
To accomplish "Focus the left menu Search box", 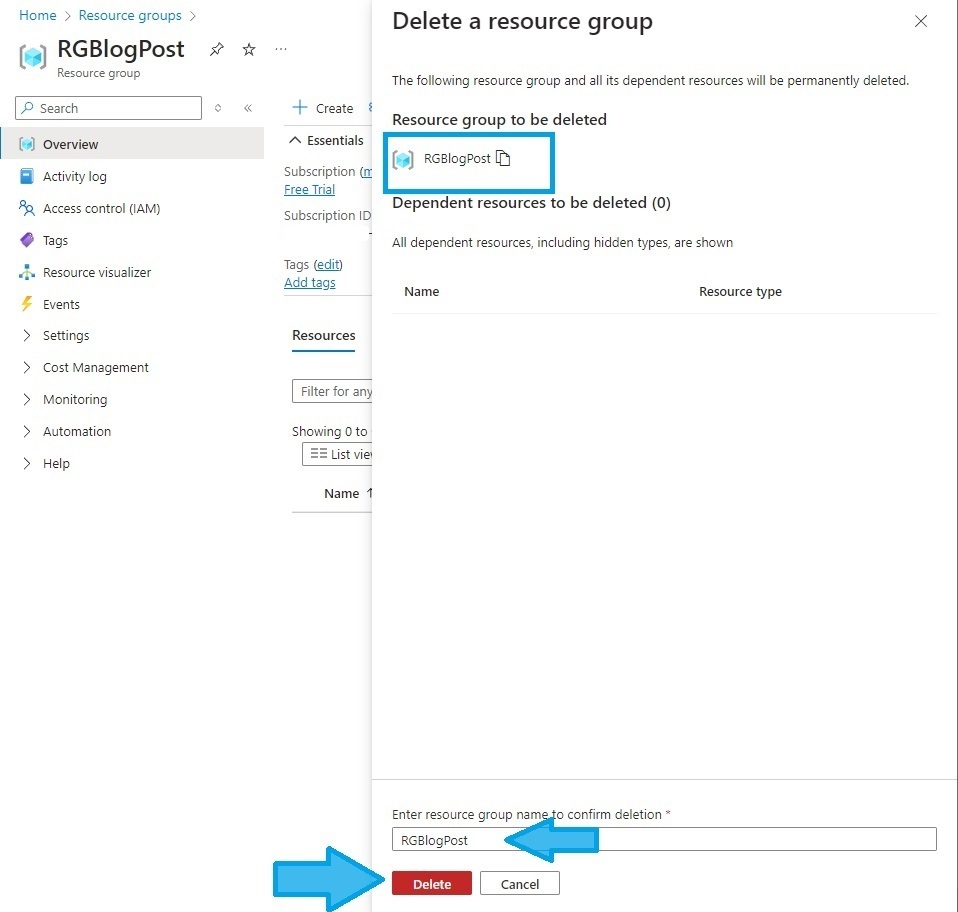I will coord(108,108).
